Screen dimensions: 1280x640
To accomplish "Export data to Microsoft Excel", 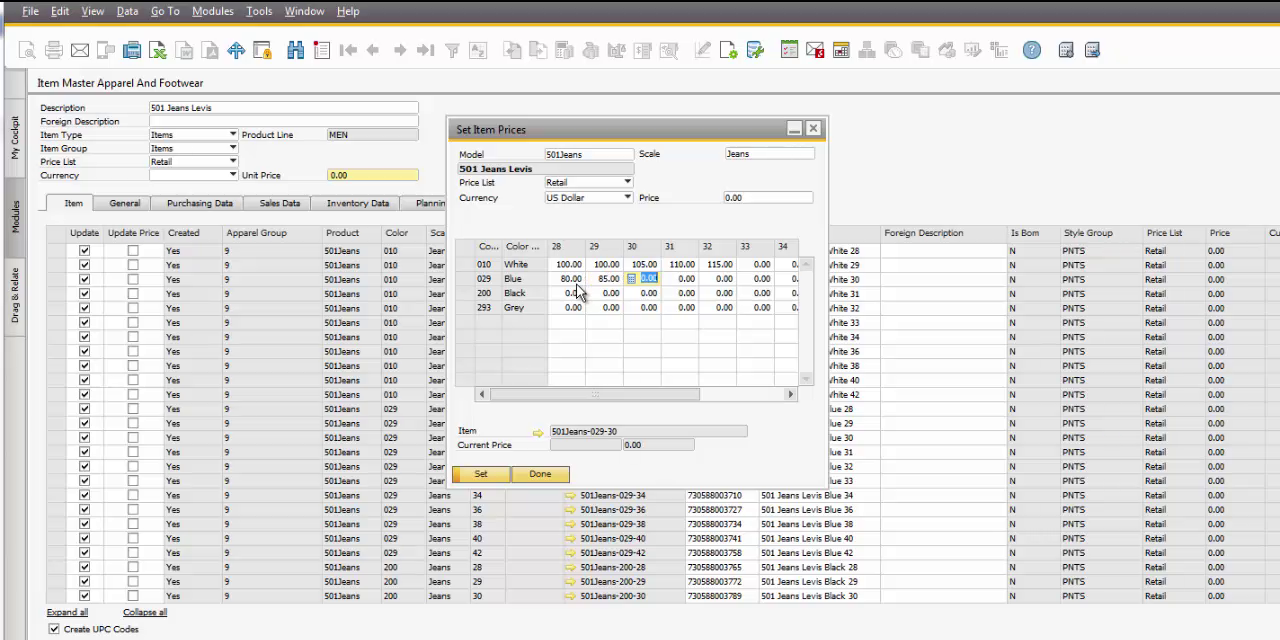I will click(x=158, y=50).
